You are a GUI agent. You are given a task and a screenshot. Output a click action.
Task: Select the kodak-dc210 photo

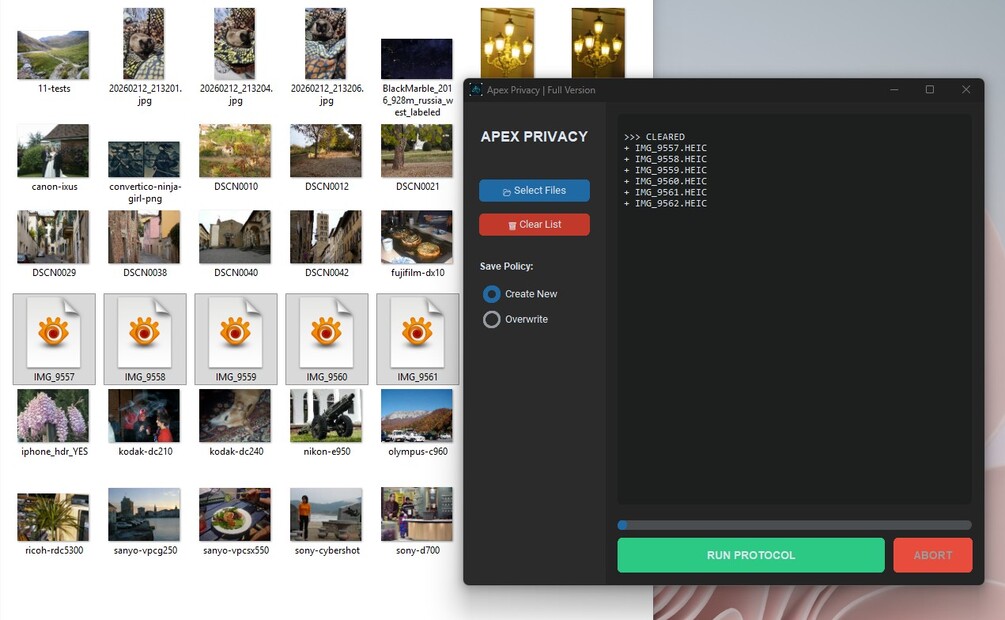pyautogui.click(x=144, y=415)
